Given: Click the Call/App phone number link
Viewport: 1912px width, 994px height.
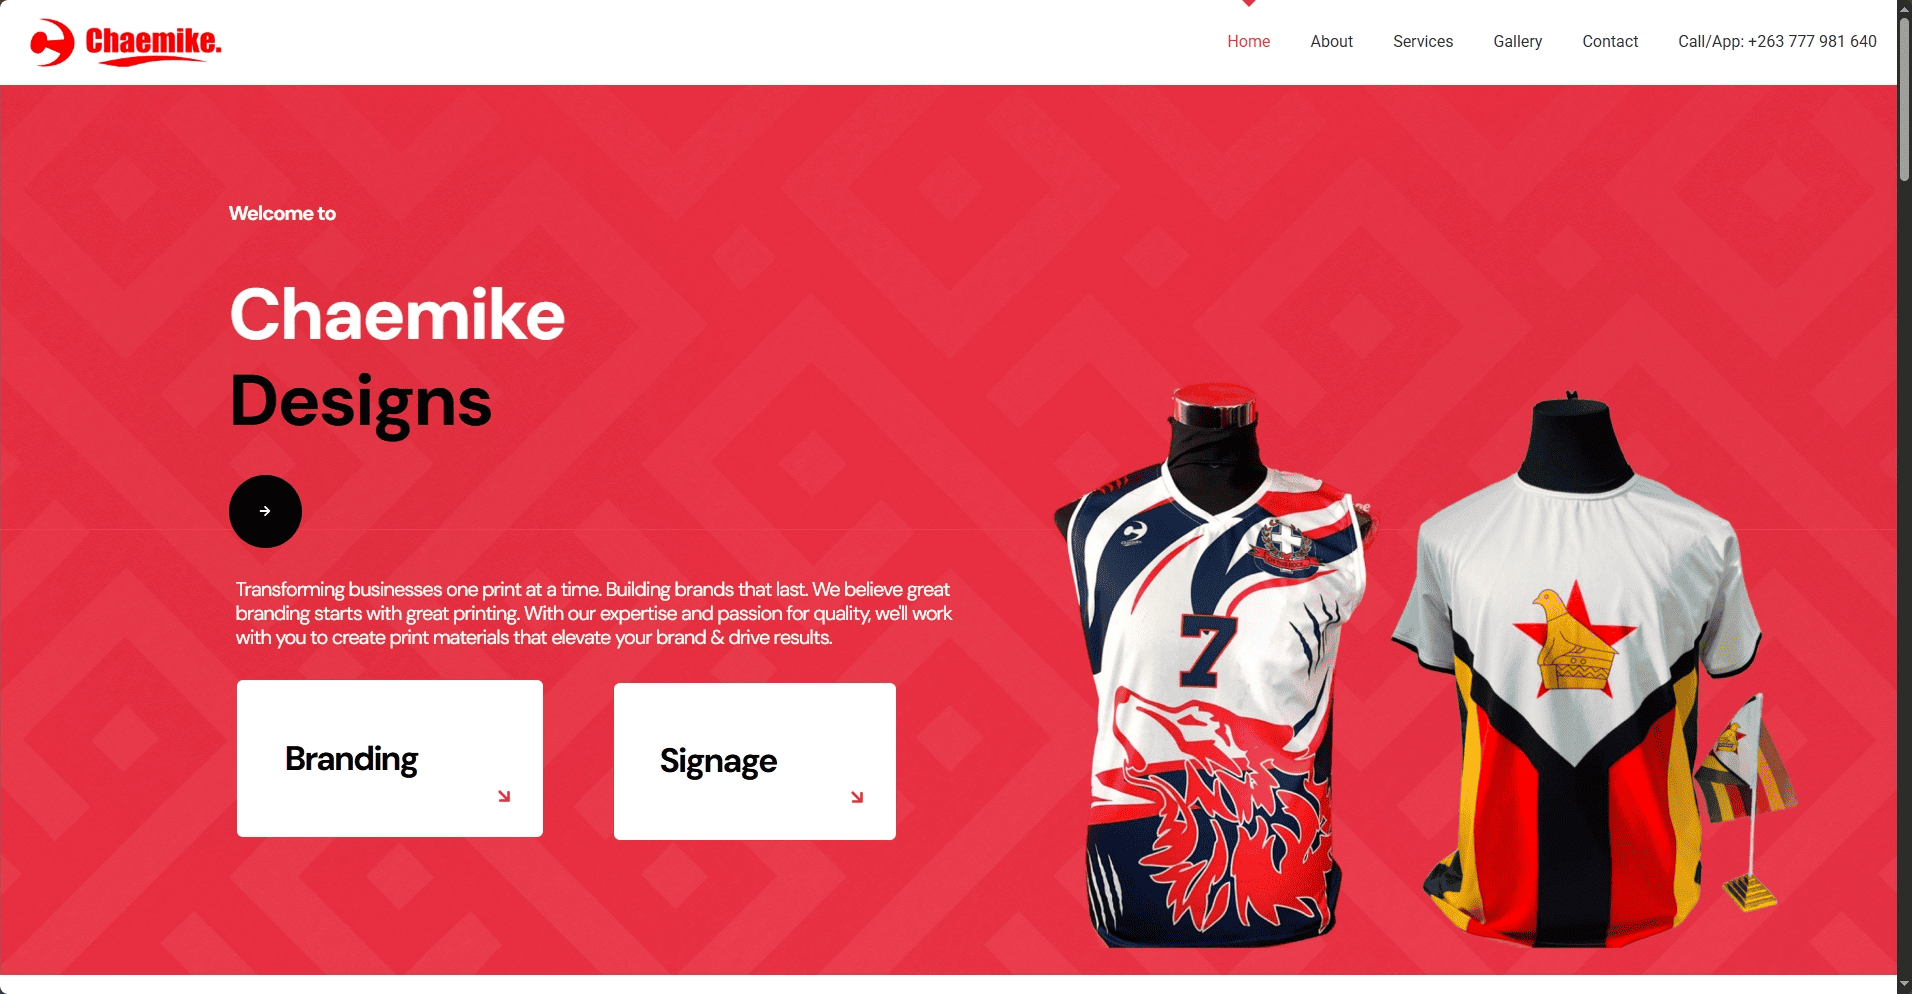Looking at the screenshot, I should [1777, 41].
